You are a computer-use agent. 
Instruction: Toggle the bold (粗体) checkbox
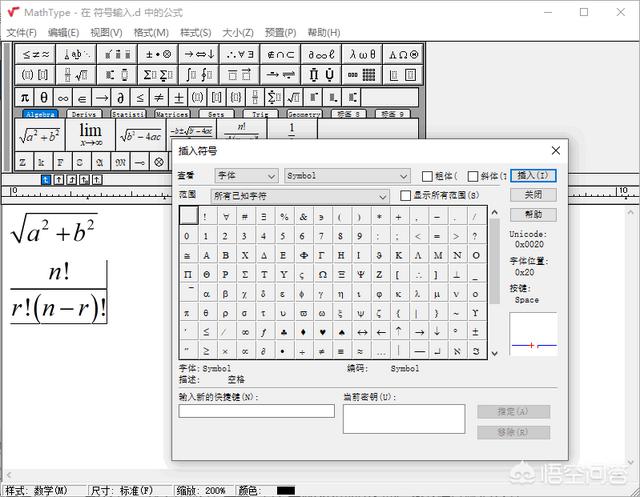coord(427,176)
